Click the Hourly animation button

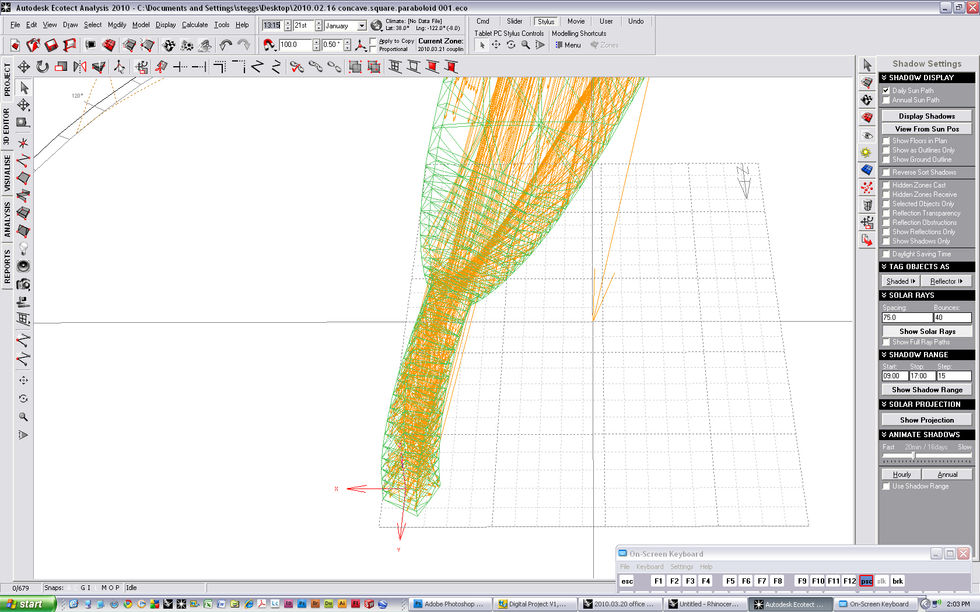(901, 474)
